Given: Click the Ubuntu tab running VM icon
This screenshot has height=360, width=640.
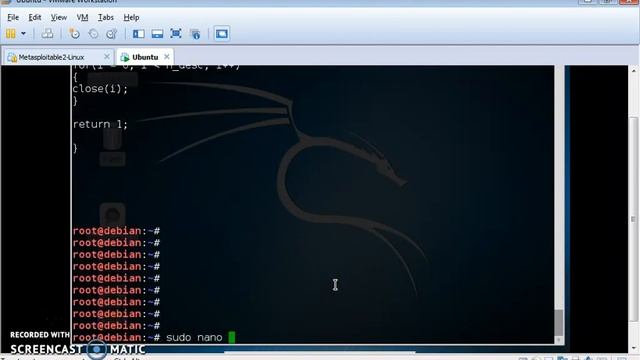Looking at the screenshot, I should 125,58.
